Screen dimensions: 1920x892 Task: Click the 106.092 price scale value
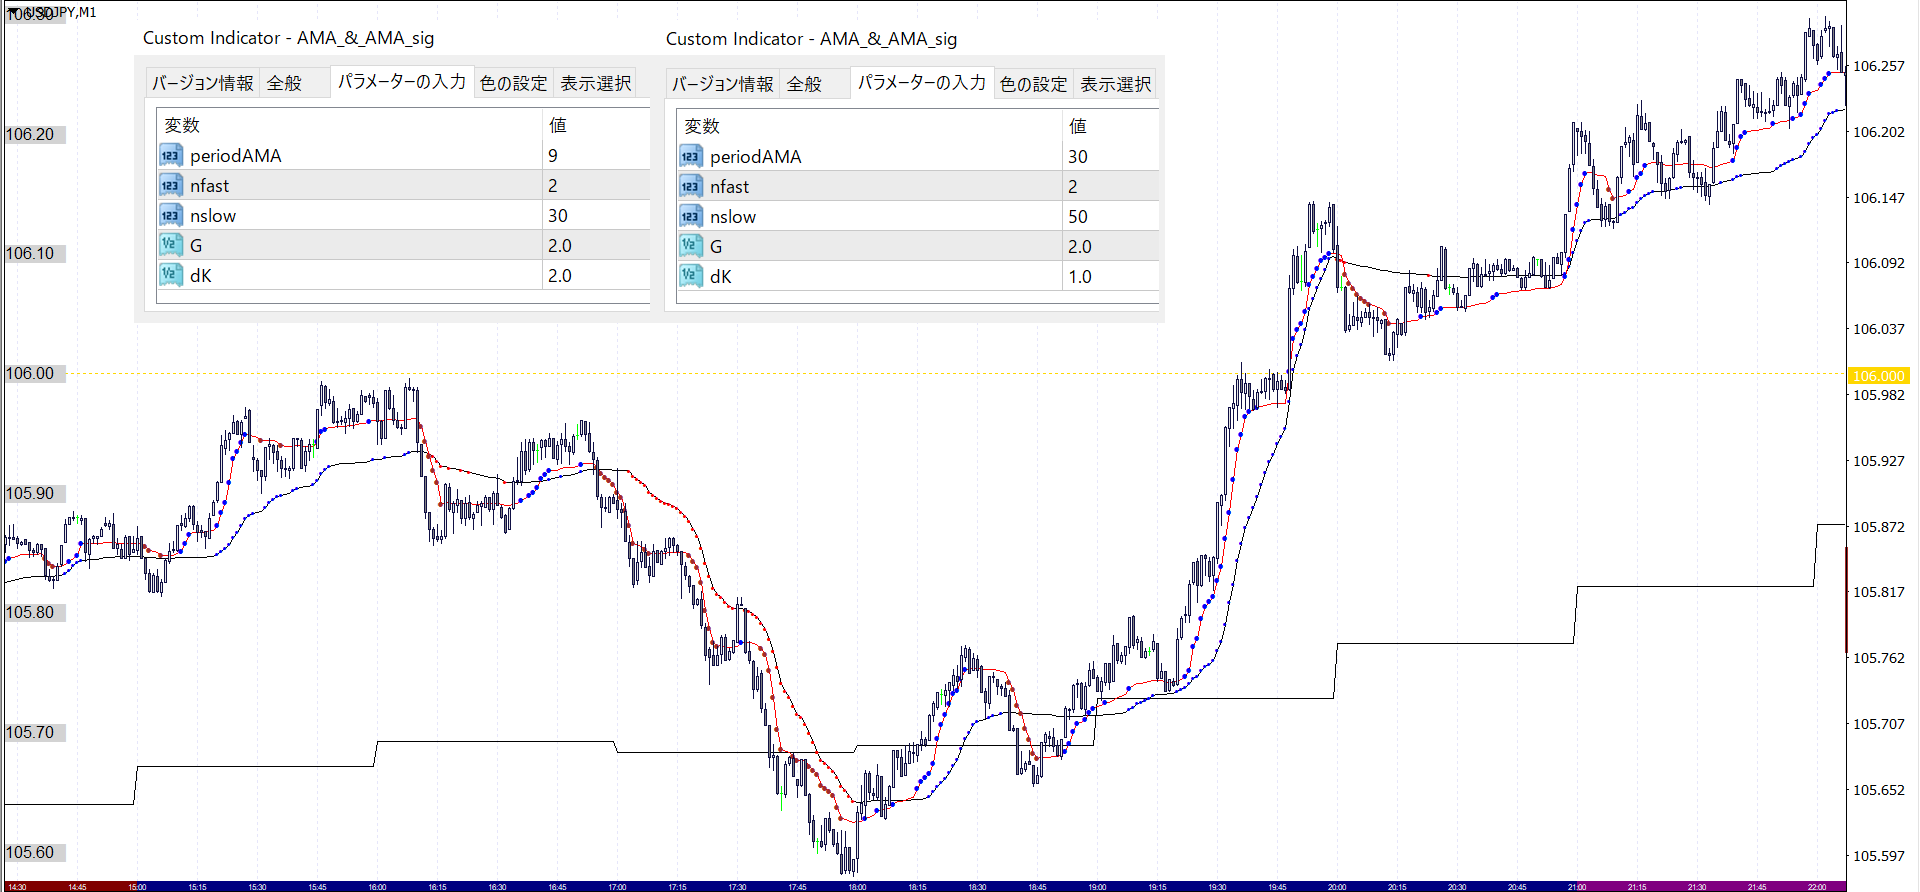[x=1879, y=263]
